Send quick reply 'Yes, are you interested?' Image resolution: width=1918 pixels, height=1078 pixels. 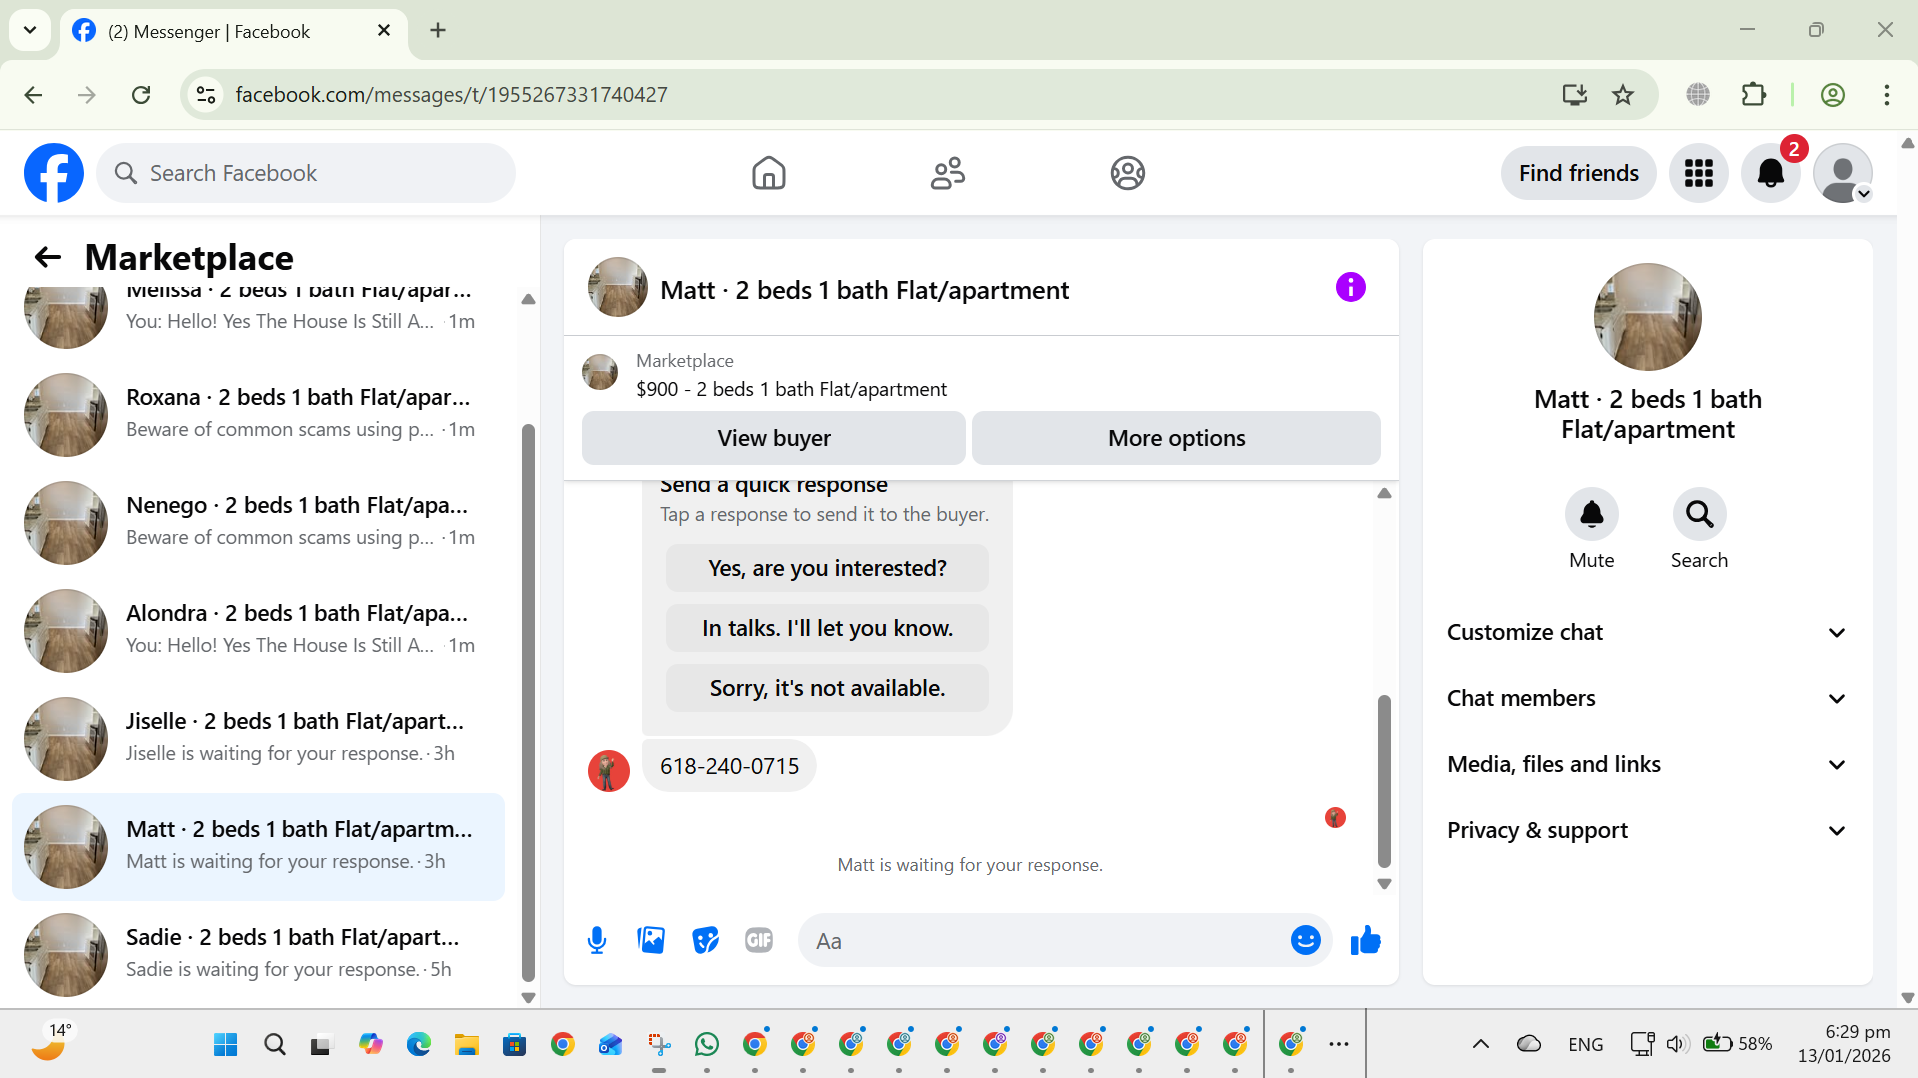(x=827, y=568)
